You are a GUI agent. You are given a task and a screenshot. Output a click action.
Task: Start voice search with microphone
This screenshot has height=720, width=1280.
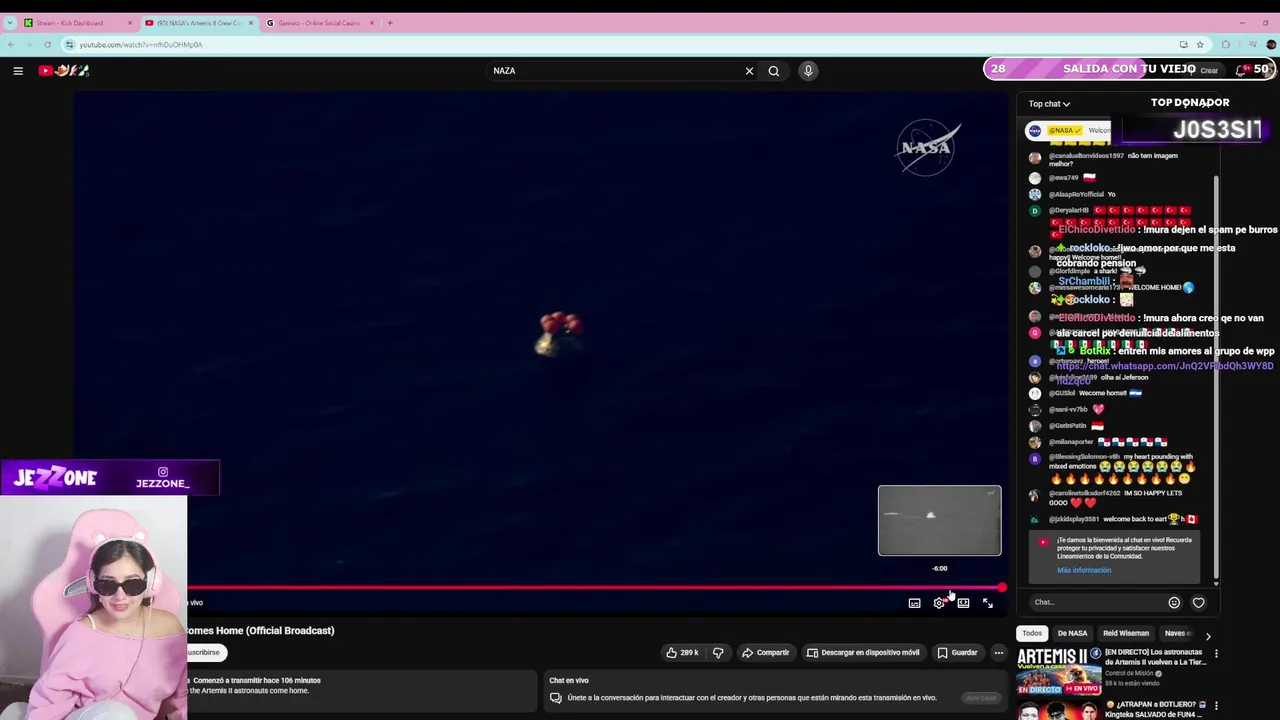click(x=808, y=71)
